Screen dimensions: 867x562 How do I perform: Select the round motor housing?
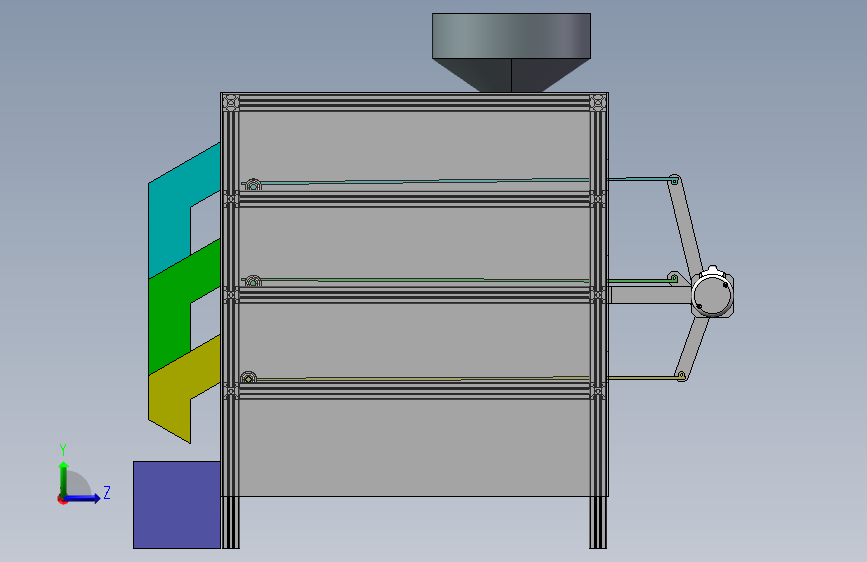click(x=712, y=293)
